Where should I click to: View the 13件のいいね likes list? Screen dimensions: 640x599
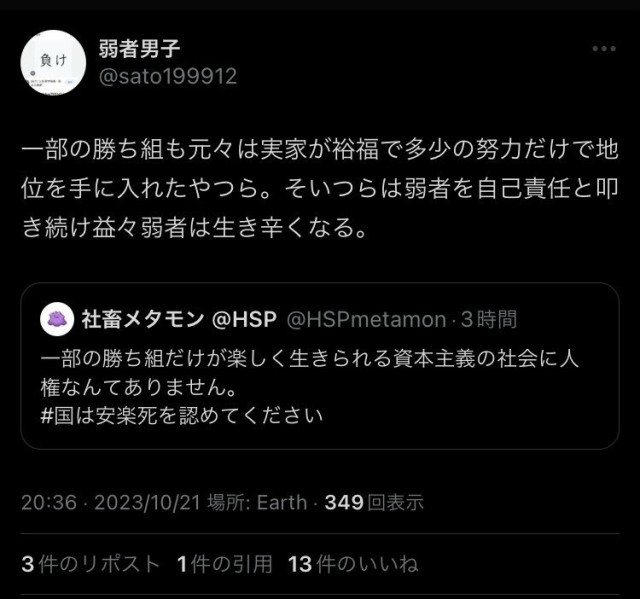[x=353, y=564]
